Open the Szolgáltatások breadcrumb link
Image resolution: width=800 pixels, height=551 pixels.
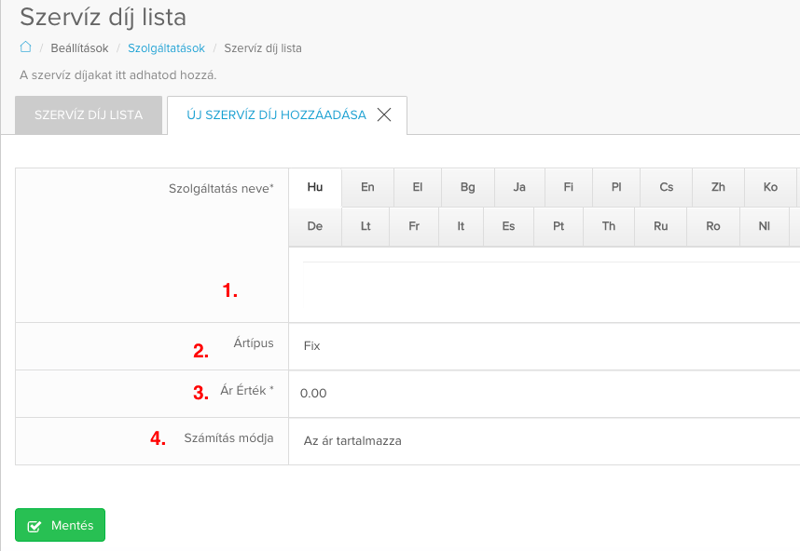tap(166, 48)
